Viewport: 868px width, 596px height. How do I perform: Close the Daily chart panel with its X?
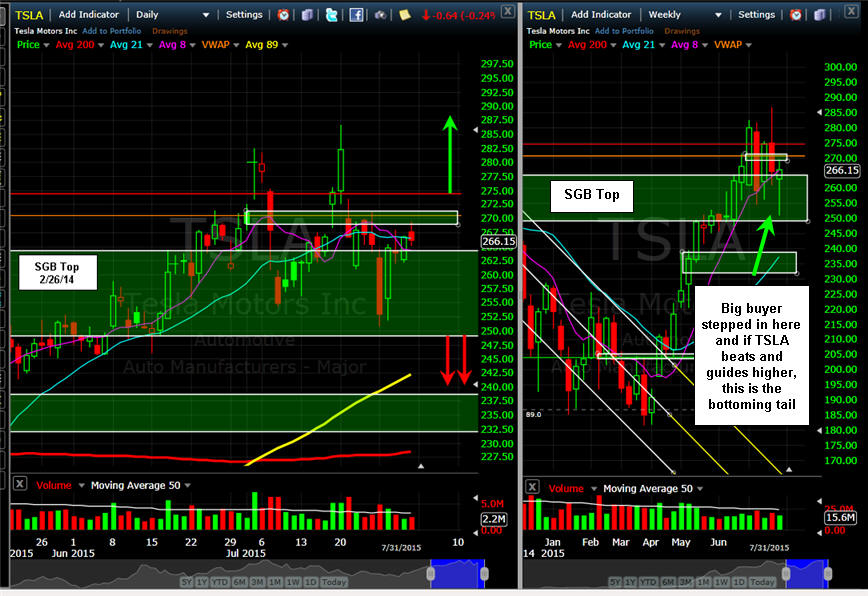(x=508, y=11)
